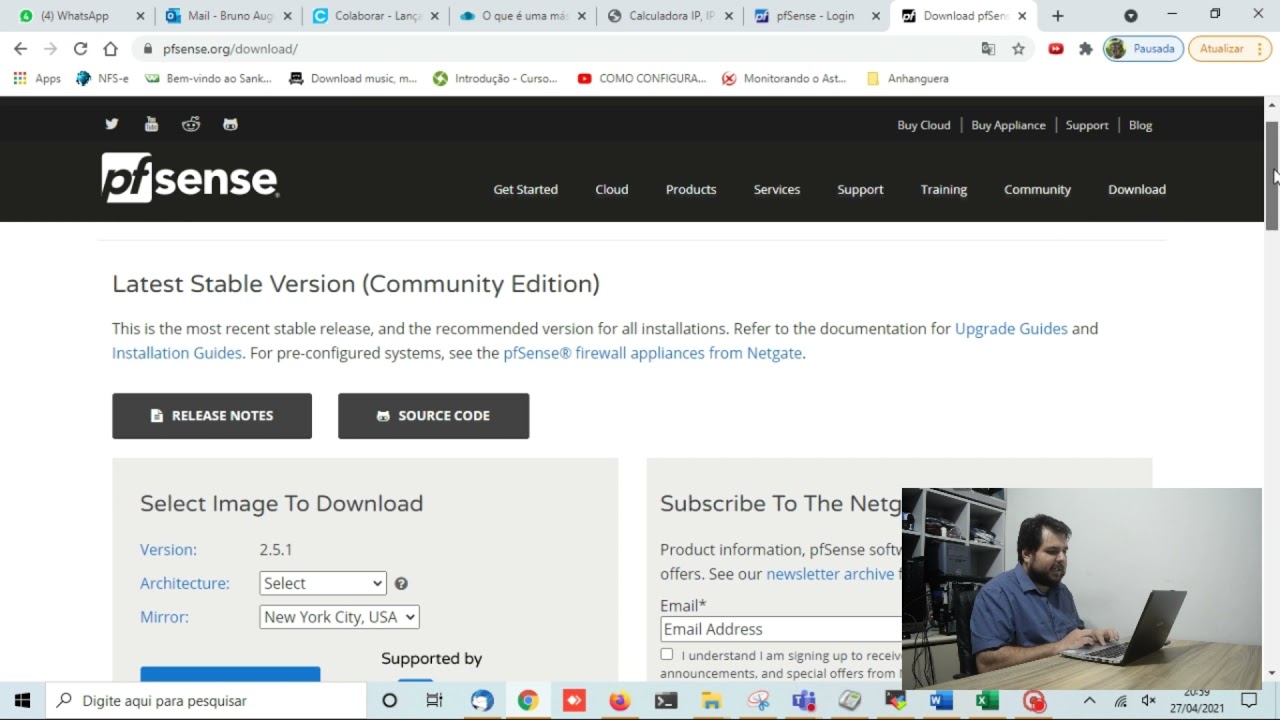Follow Upgrade Guides link
The width and height of the screenshot is (1280, 720).
1011,328
